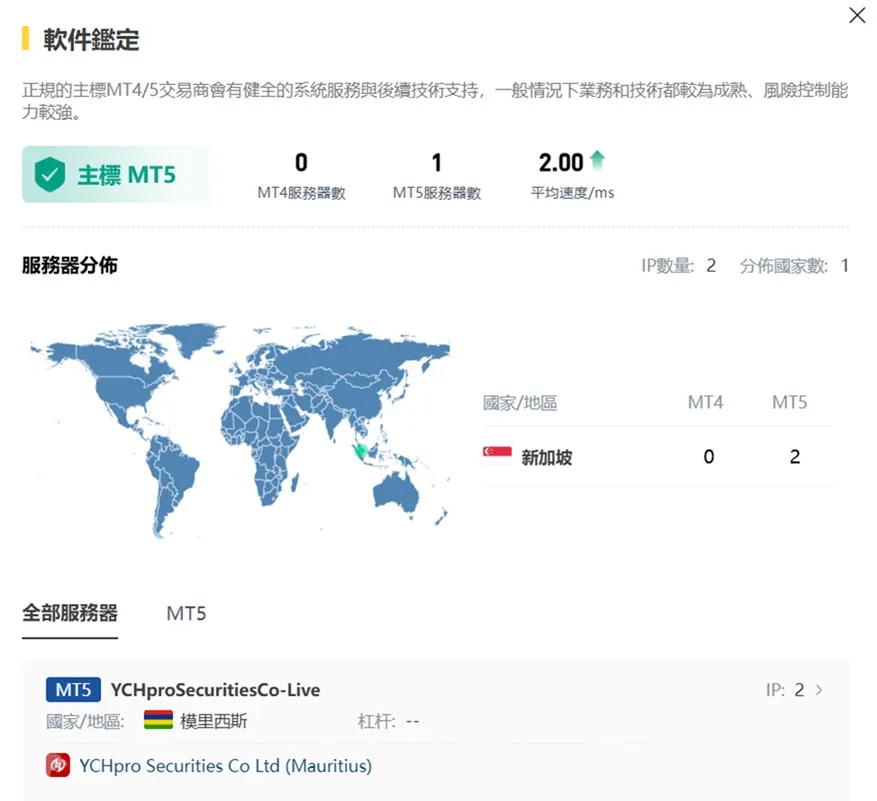Screen dimensions: 877x801
Task: Click the 新加坡 country row label
Action: click(546, 458)
